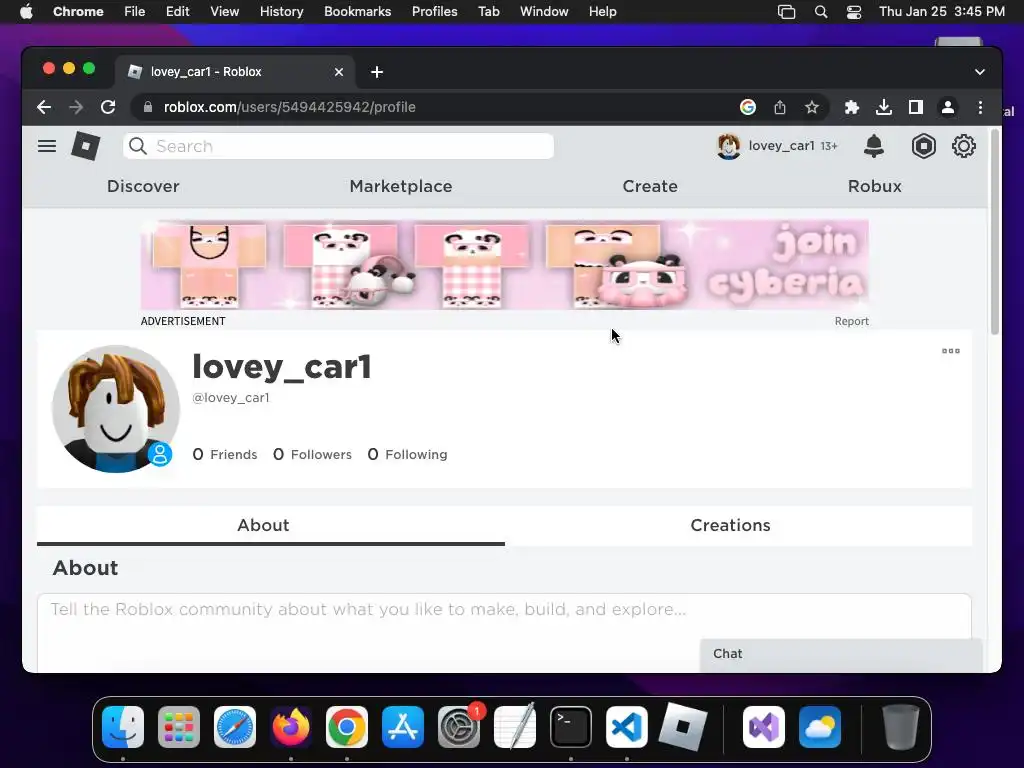Click the Google icon in address bar
The height and width of the screenshot is (768, 1024).
click(x=748, y=107)
